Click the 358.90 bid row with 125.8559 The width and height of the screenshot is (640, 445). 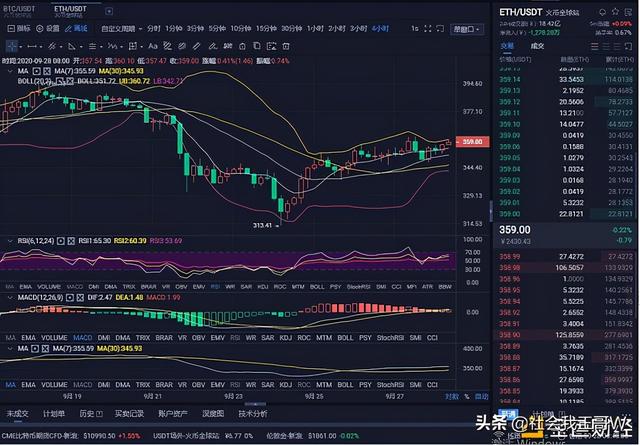point(566,335)
